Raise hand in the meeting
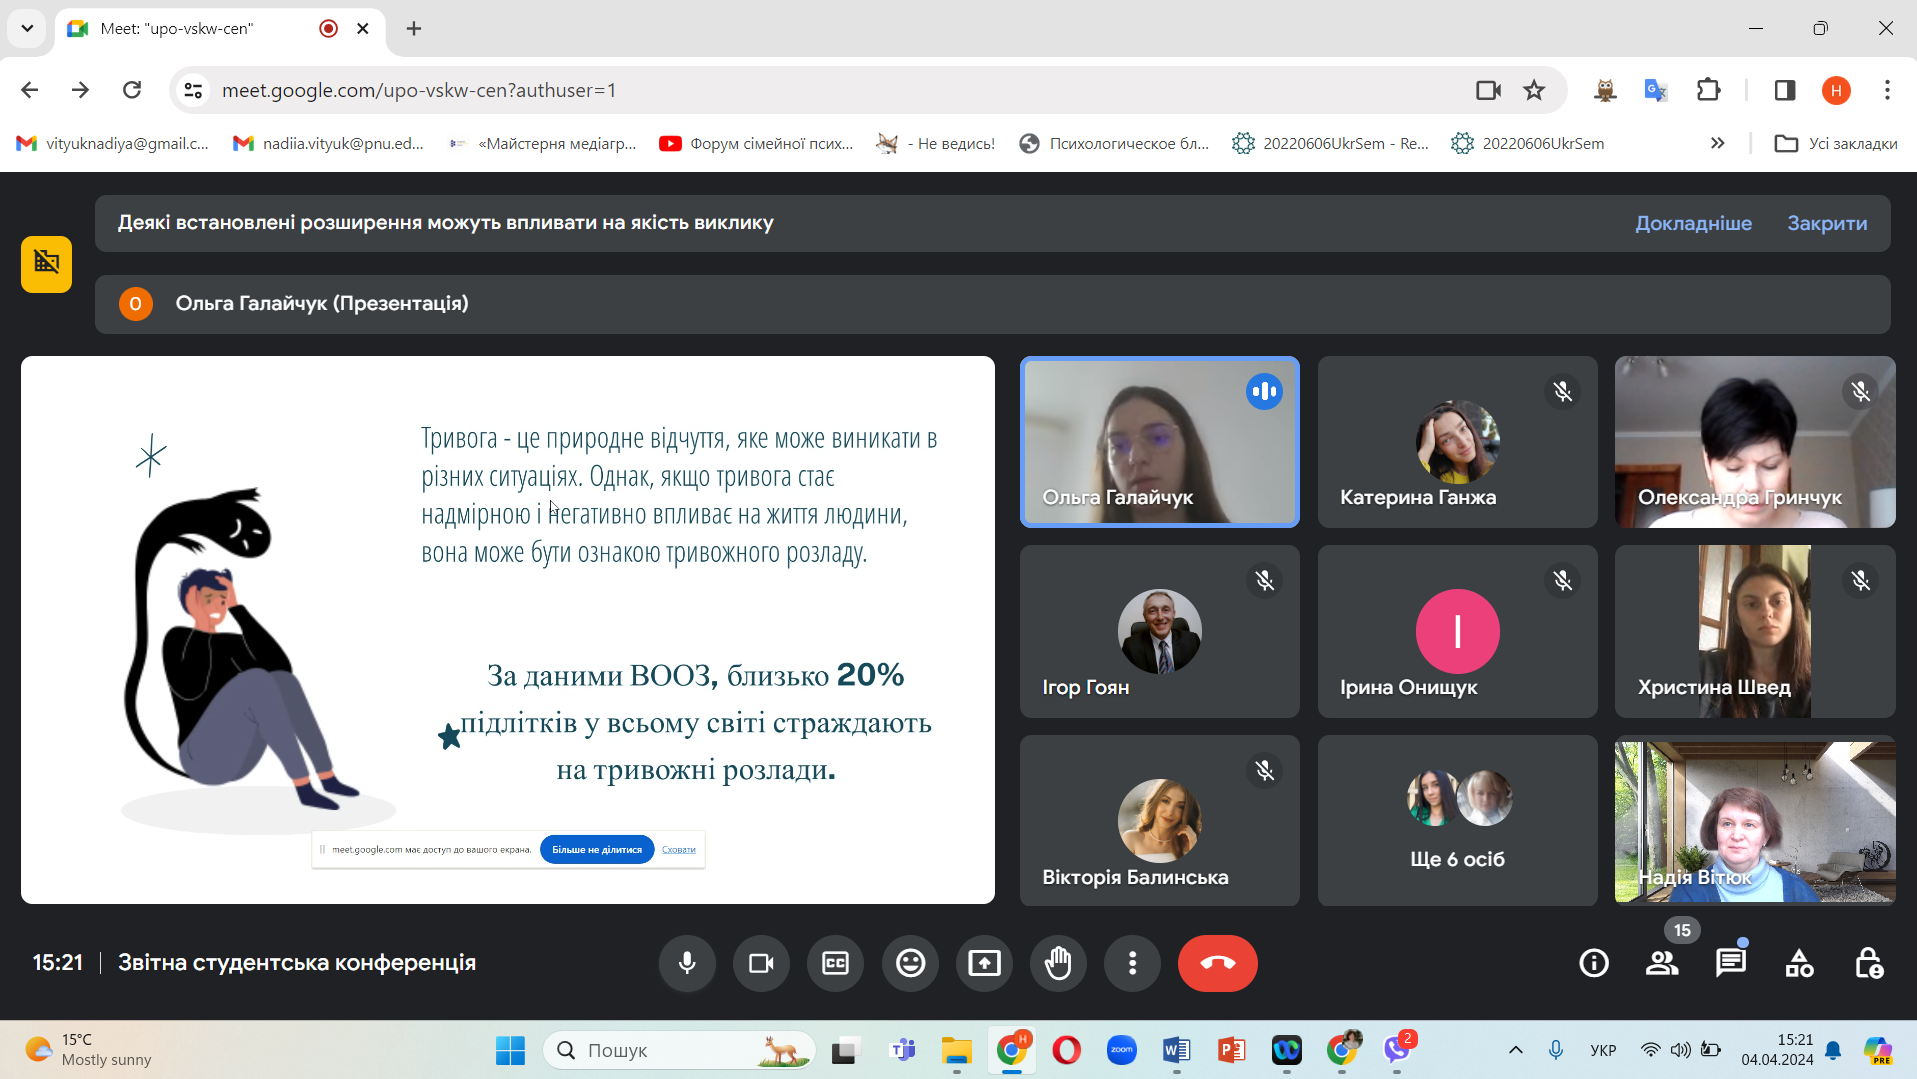This screenshot has height=1079, width=1917. [1058, 963]
